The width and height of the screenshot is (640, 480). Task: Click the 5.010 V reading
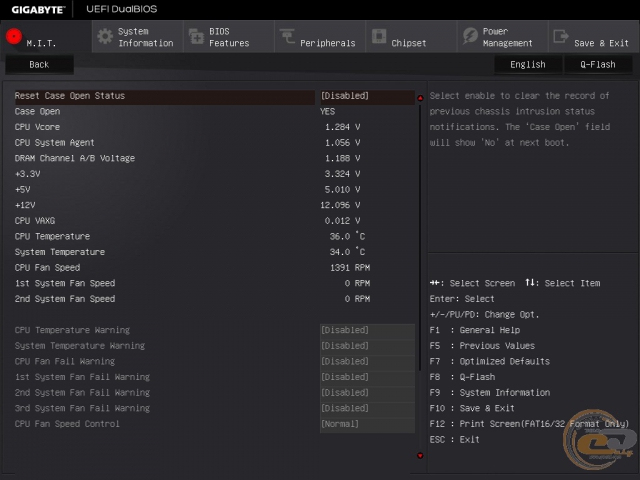click(342, 189)
